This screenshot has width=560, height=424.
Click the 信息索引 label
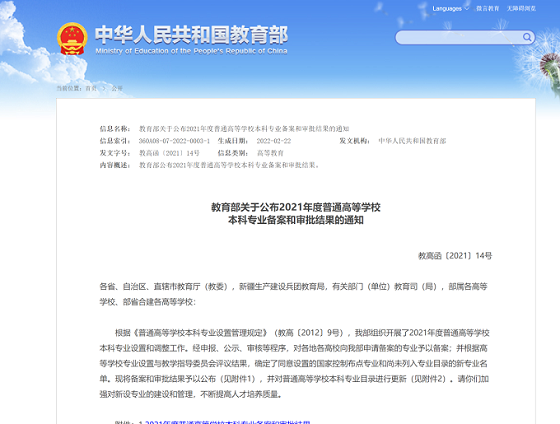115,141
